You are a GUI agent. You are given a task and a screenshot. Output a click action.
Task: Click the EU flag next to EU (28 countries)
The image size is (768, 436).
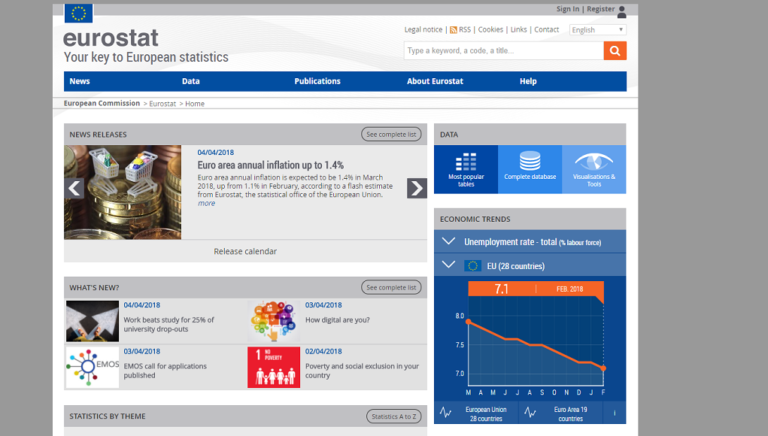click(473, 266)
